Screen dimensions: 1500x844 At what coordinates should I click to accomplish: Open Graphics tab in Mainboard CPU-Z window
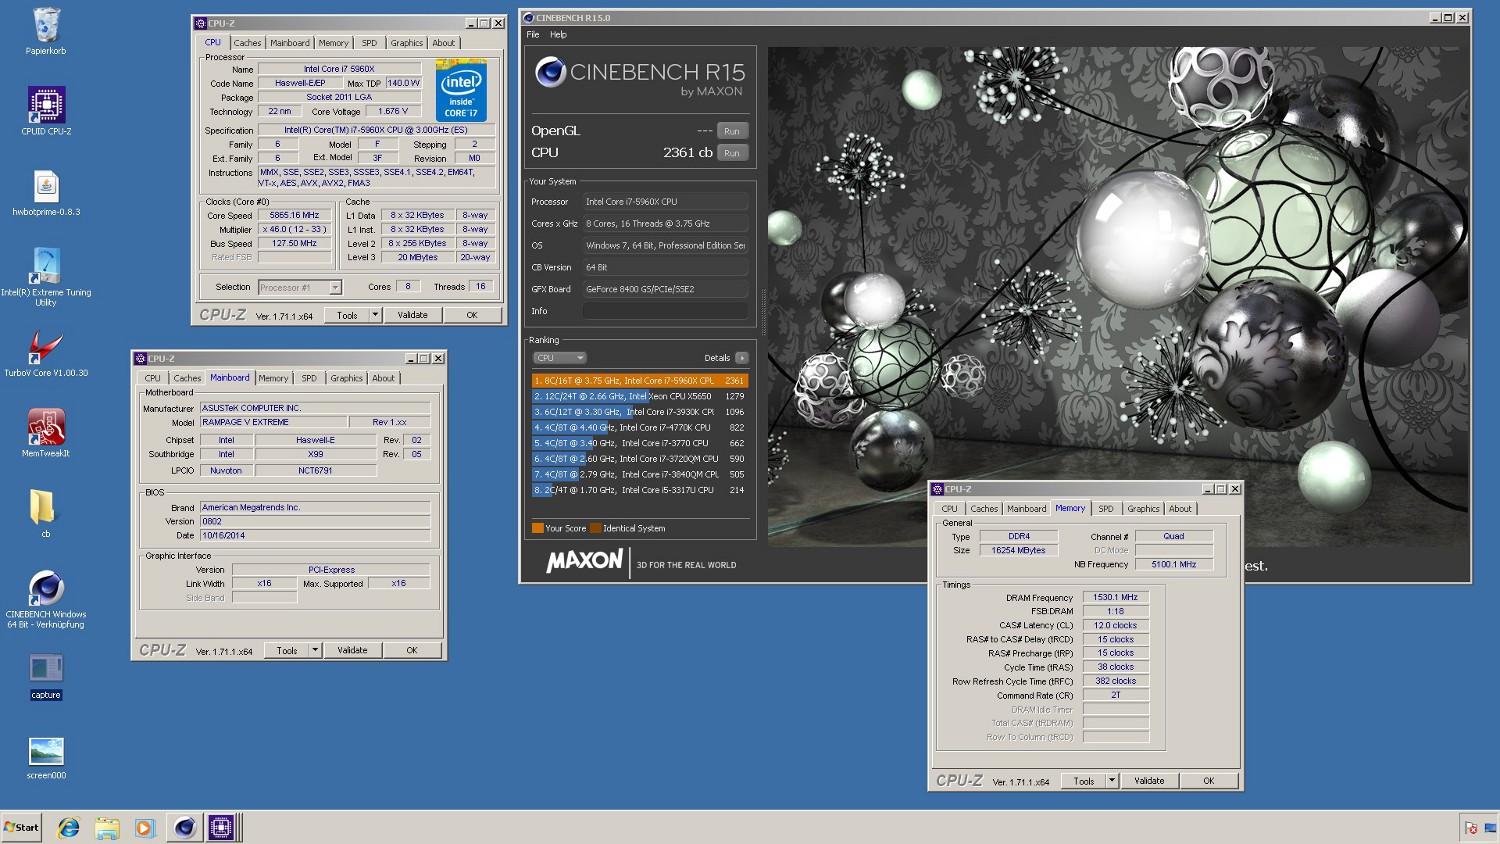click(347, 378)
